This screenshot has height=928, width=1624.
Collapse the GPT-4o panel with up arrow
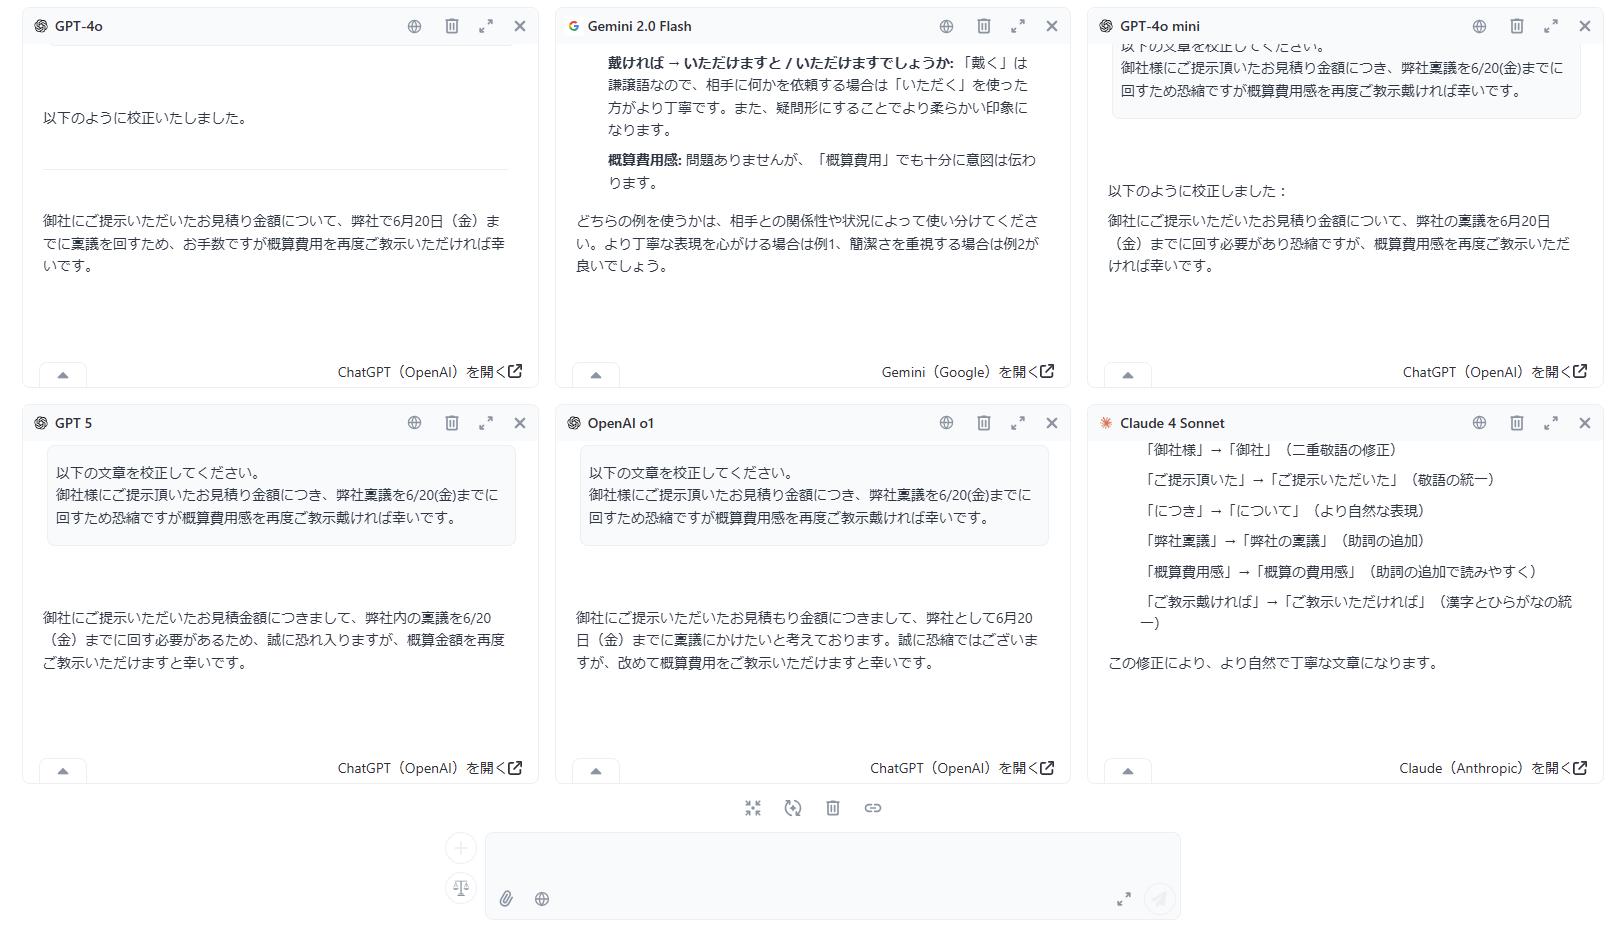point(63,375)
